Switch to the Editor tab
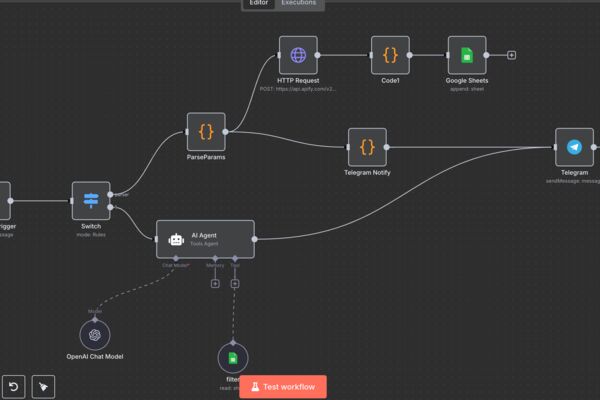This screenshot has height=400, width=600. point(259,3)
